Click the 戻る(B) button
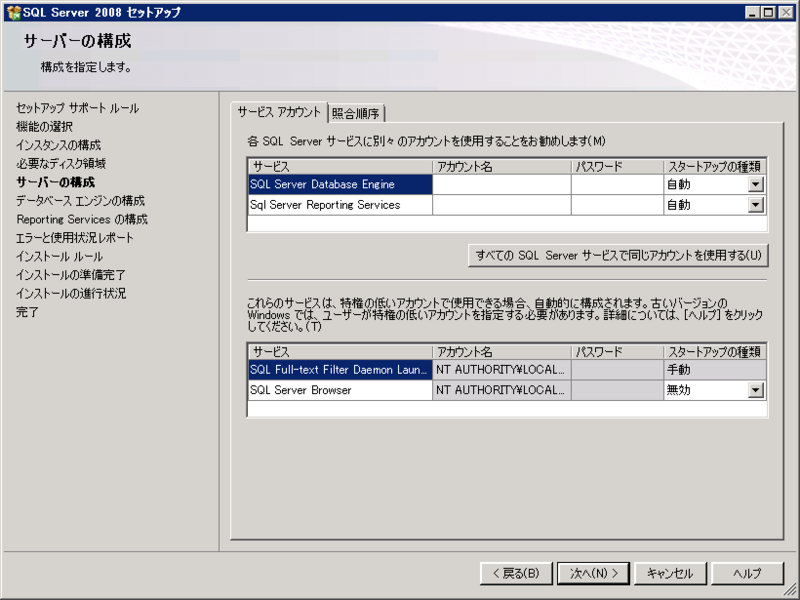 515,573
